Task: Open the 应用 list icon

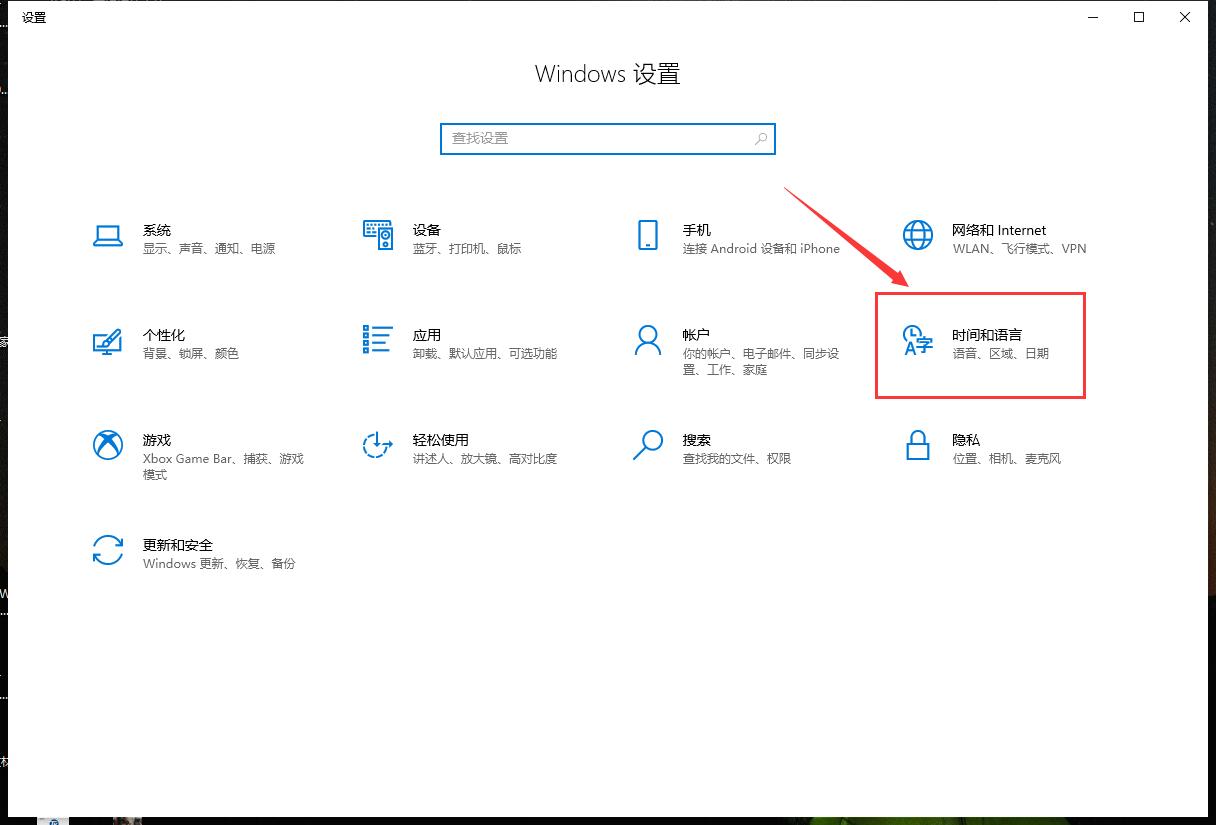Action: coord(378,340)
